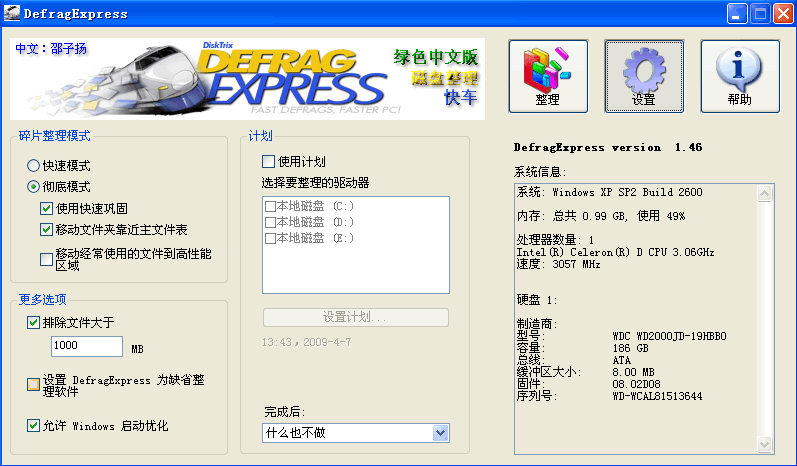Click the 8.00 MB buffer size value
The width and height of the screenshot is (797, 466).
(633, 372)
